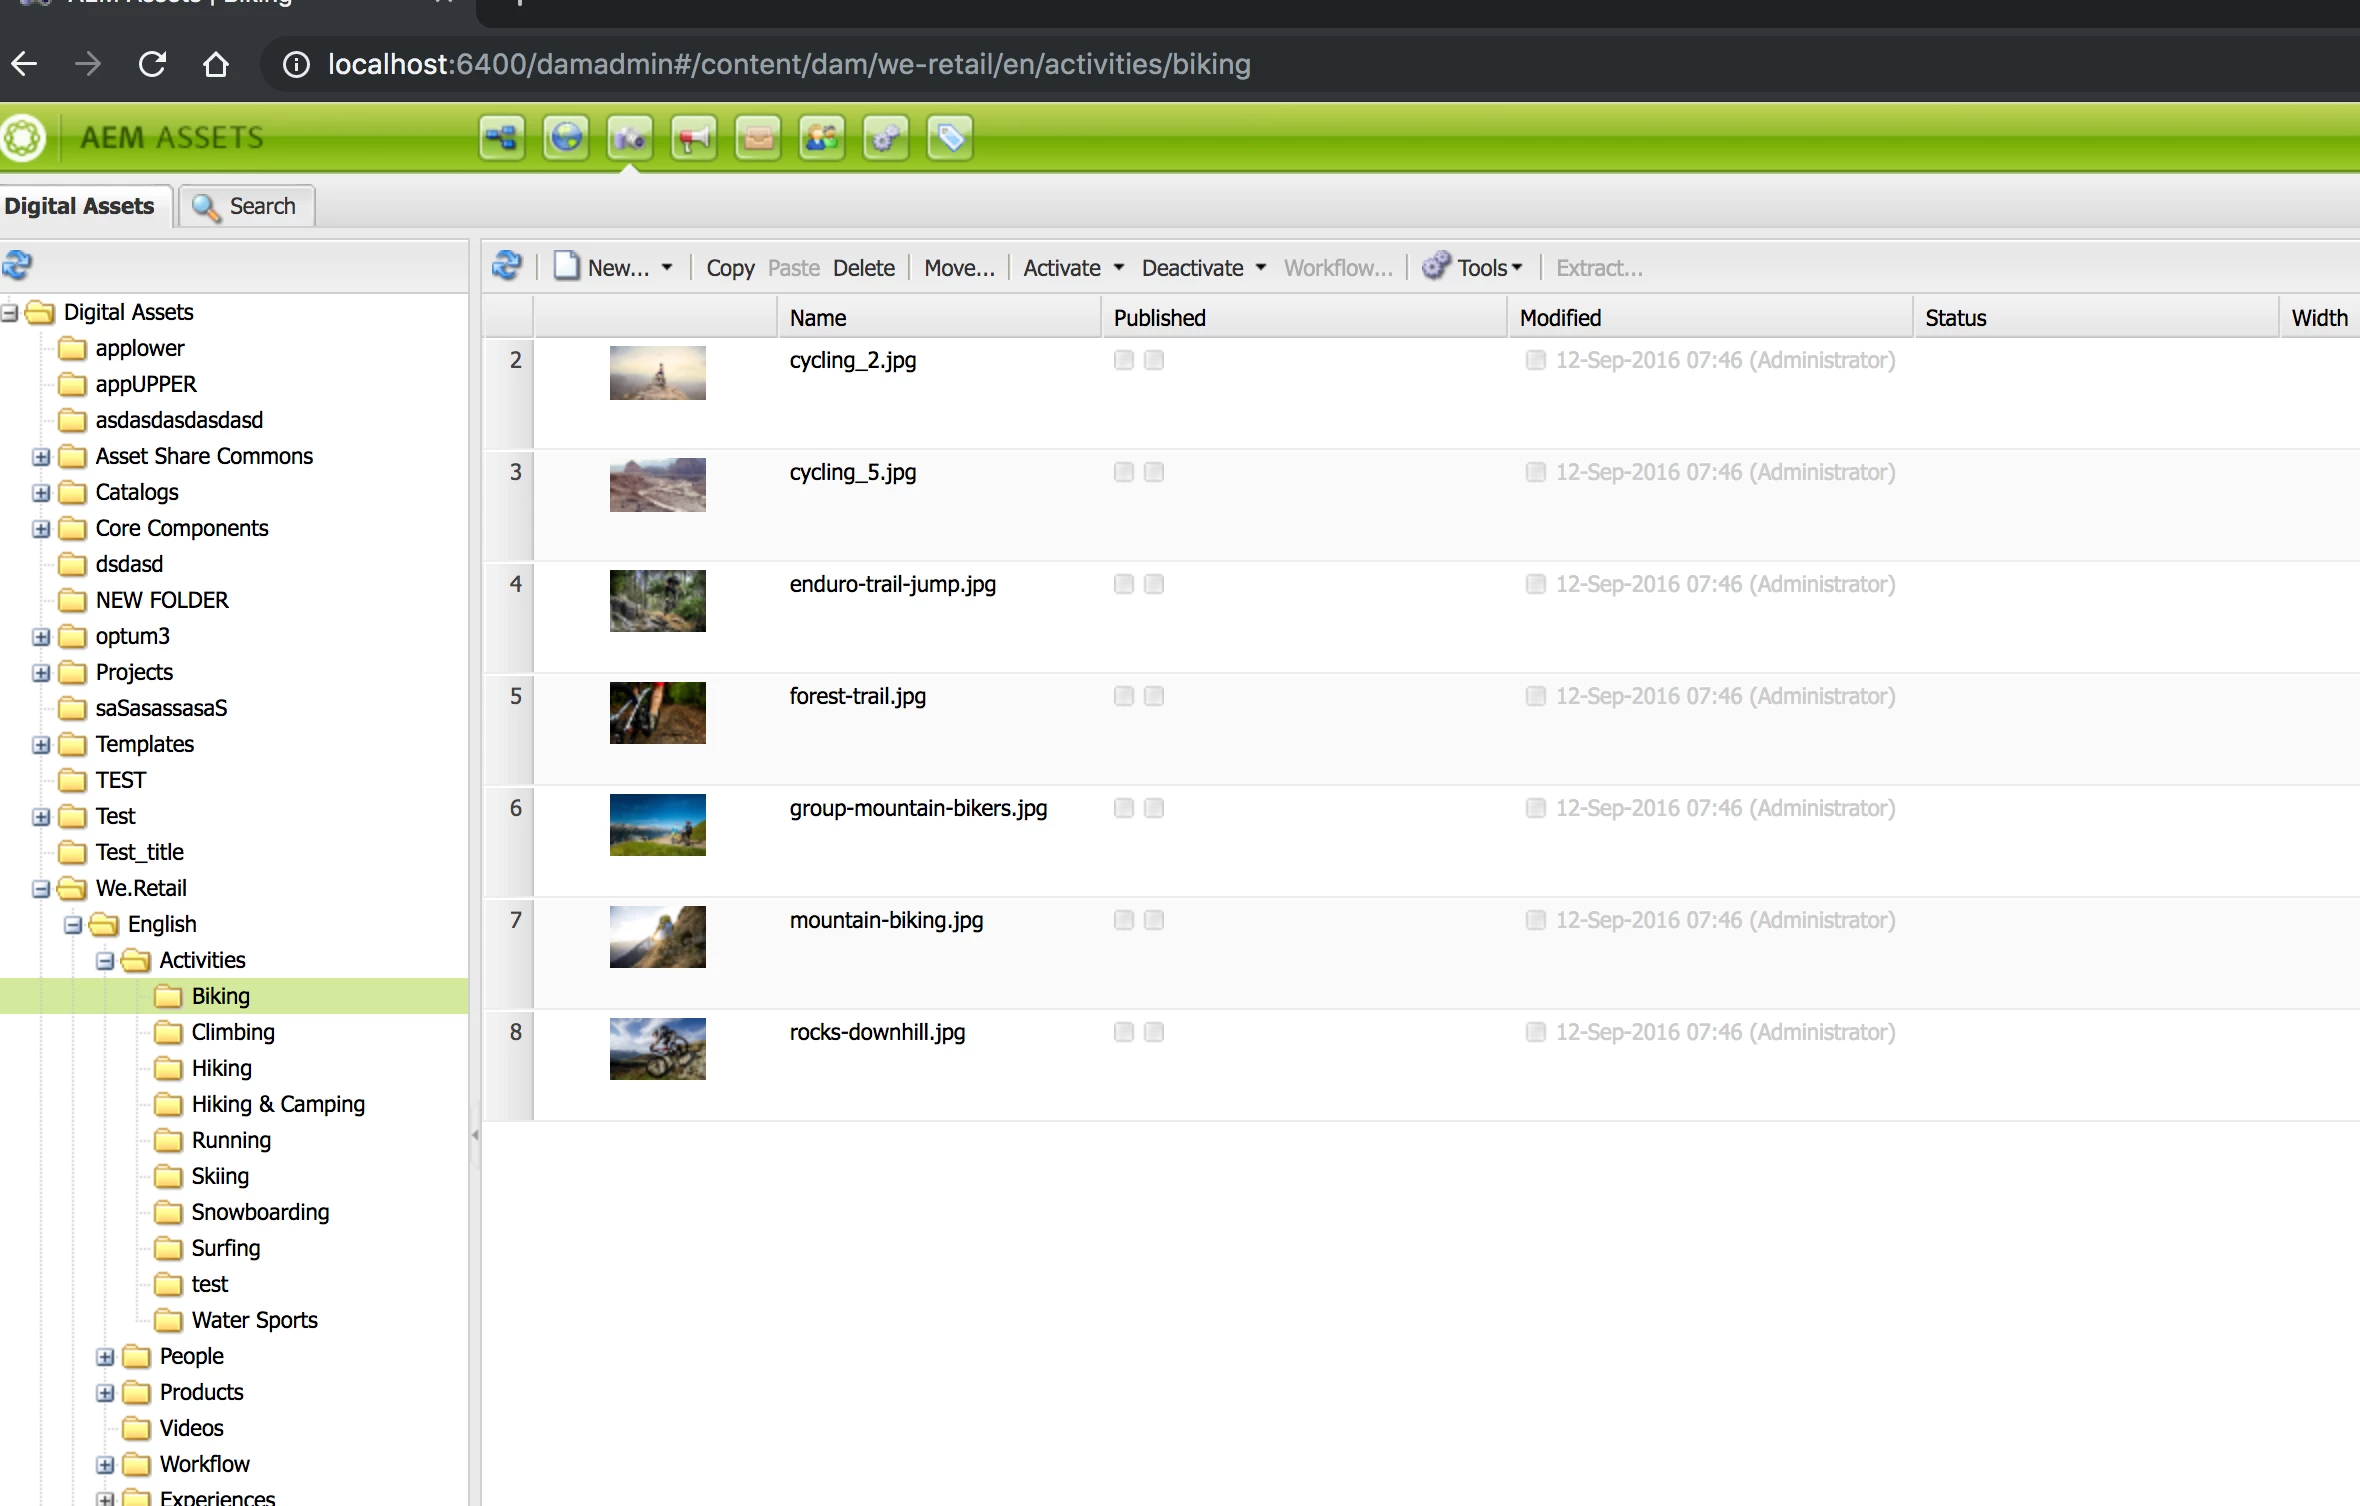2360x1506 pixels.
Task: Open the megaphone Campaigns console icon
Action: tap(694, 138)
